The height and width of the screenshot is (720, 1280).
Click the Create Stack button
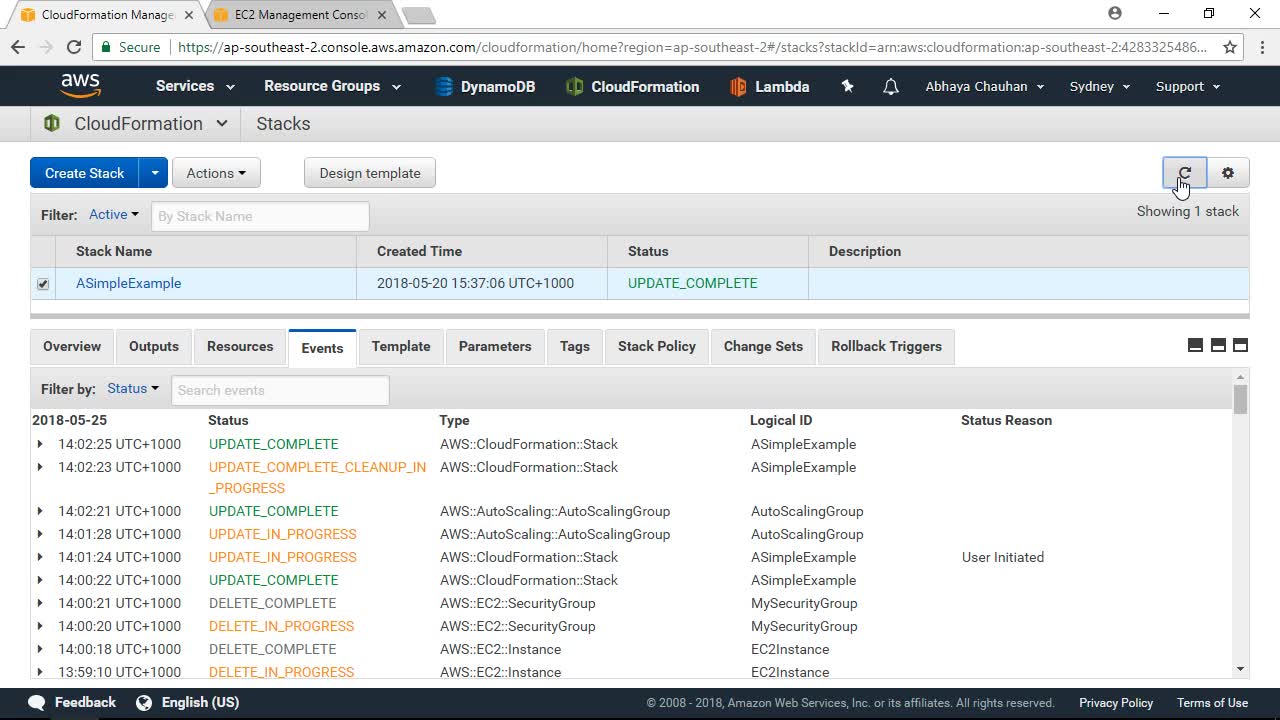pos(84,173)
